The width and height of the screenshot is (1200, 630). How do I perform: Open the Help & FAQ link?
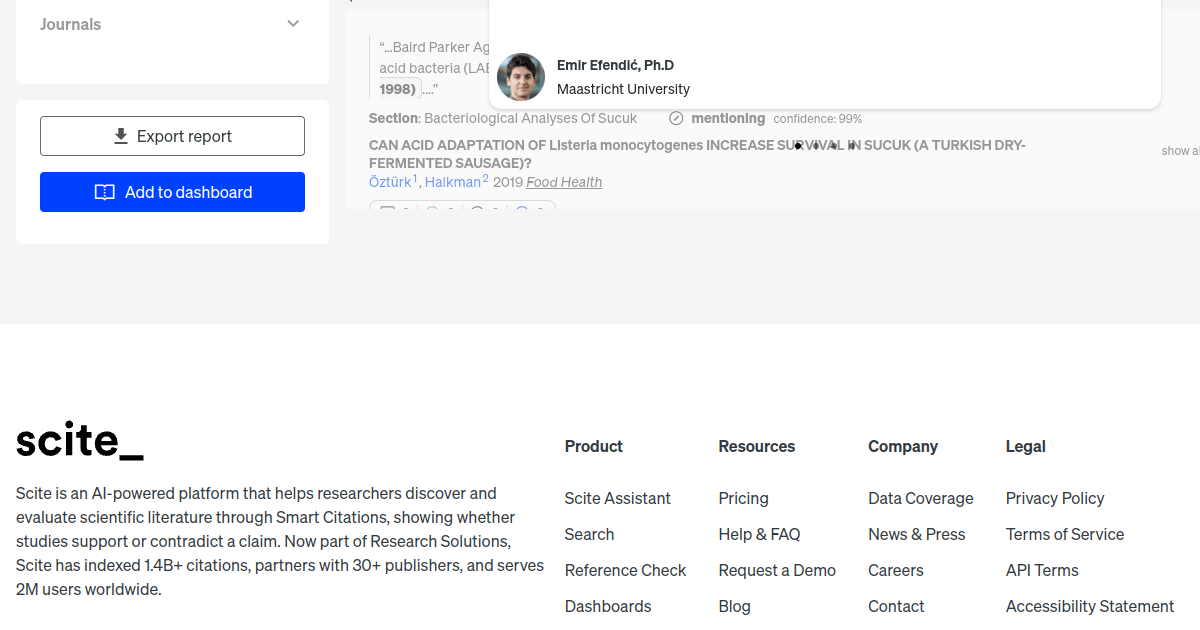coord(759,534)
